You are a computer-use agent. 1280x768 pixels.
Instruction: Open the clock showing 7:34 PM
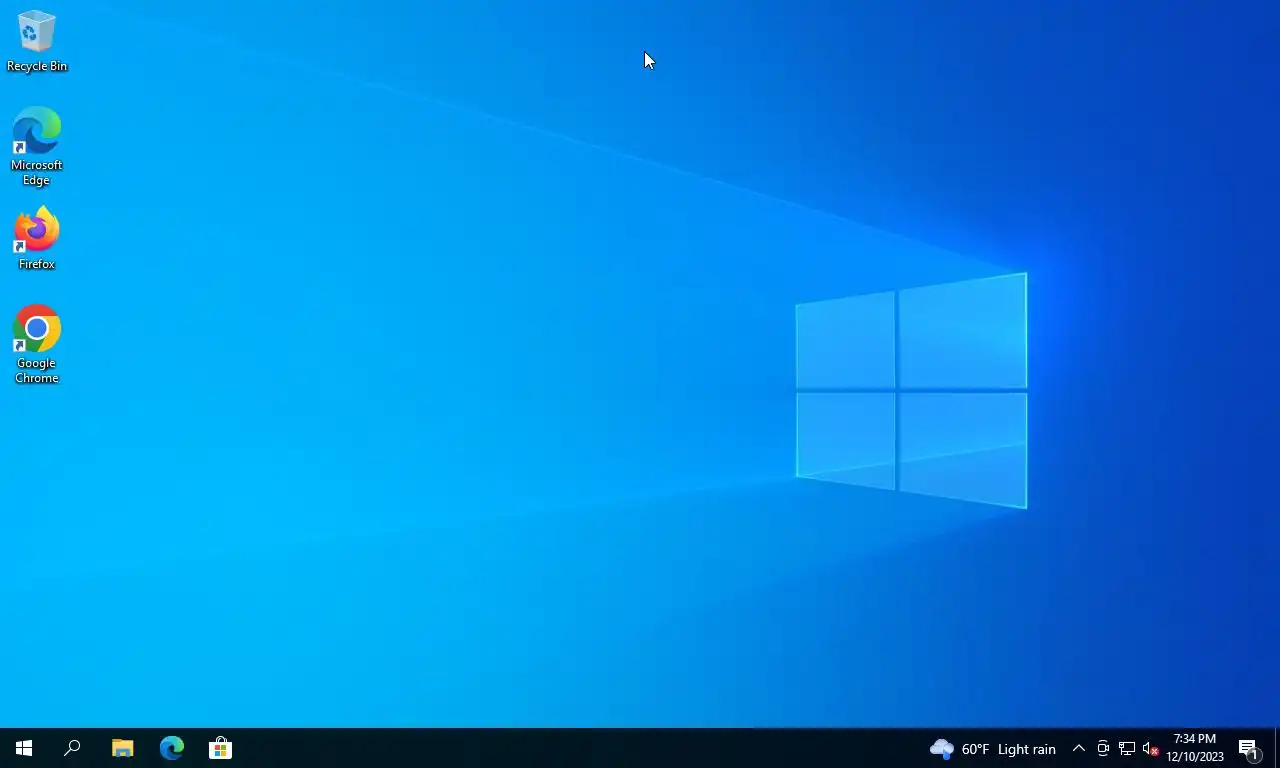(x=1195, y=748)
